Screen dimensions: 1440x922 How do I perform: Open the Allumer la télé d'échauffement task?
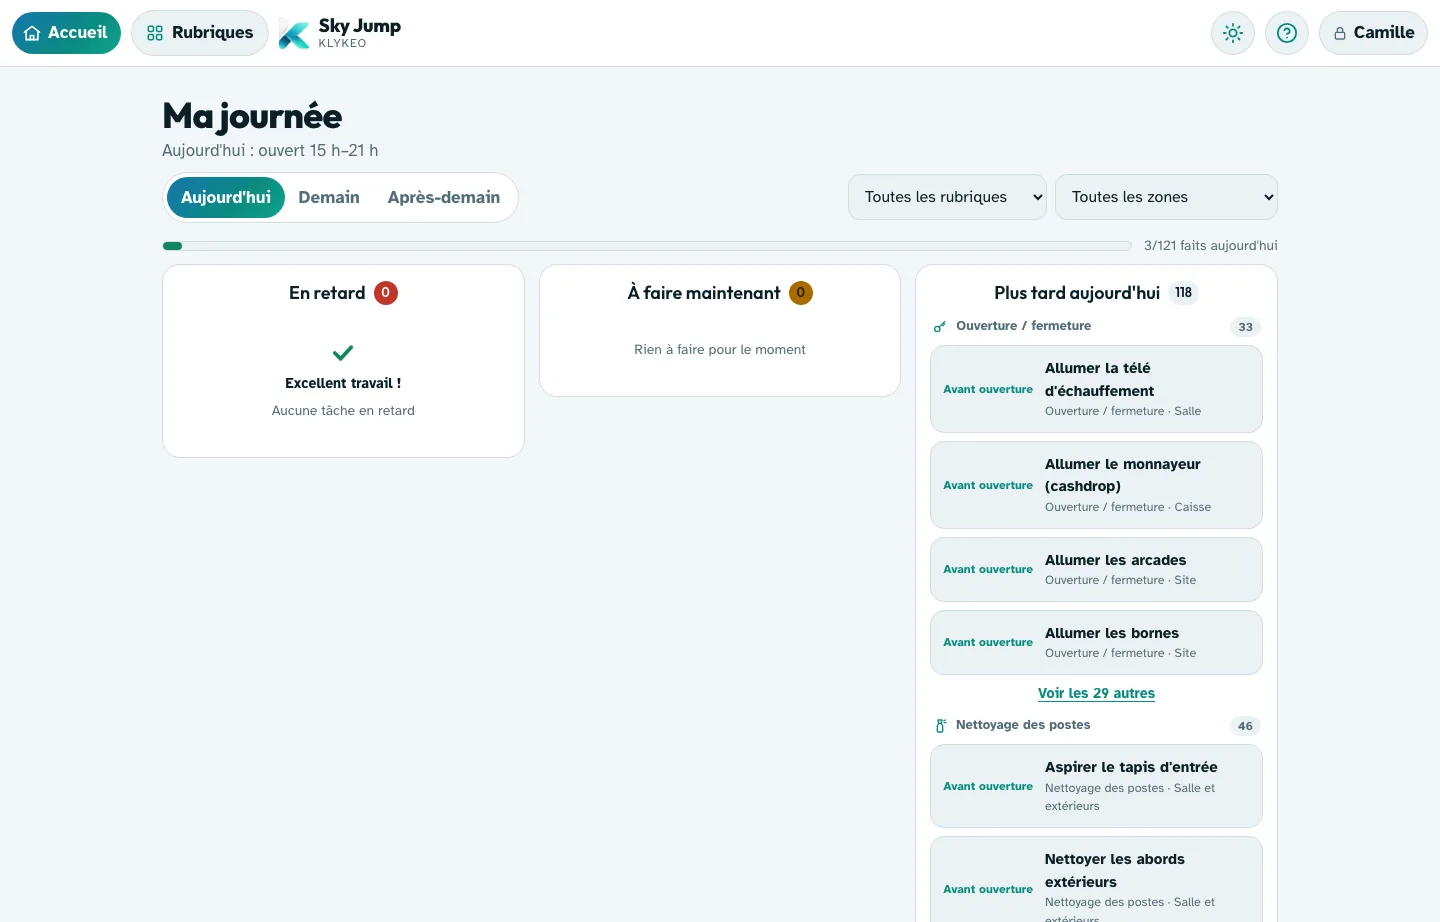[x=1096, y=389]
